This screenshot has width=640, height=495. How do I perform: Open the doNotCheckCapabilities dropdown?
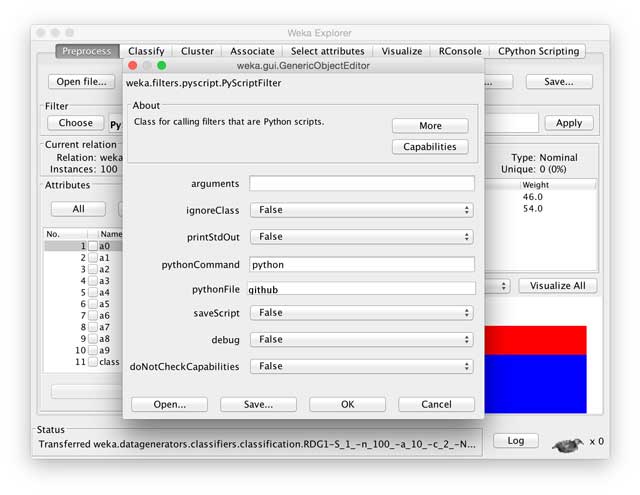[362, 366]
